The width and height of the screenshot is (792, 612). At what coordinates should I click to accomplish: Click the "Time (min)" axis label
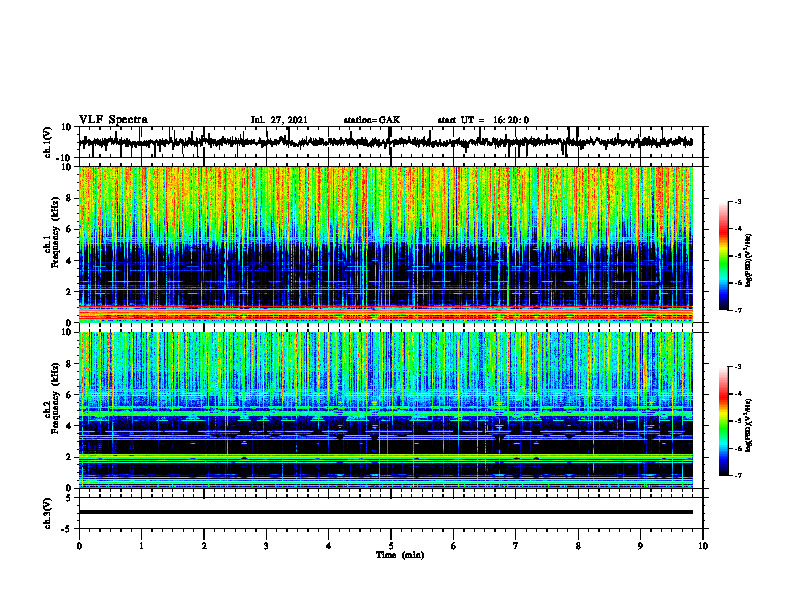[400, 555]
